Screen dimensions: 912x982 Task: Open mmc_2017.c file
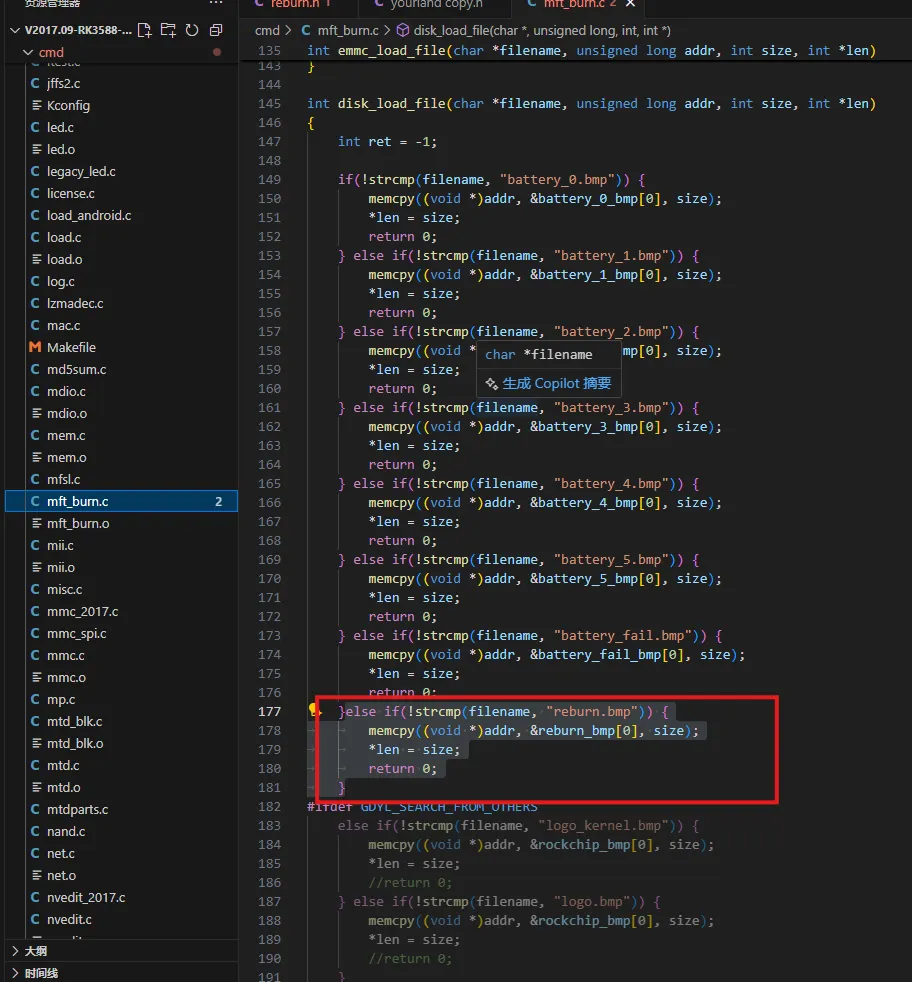[122, 611]
